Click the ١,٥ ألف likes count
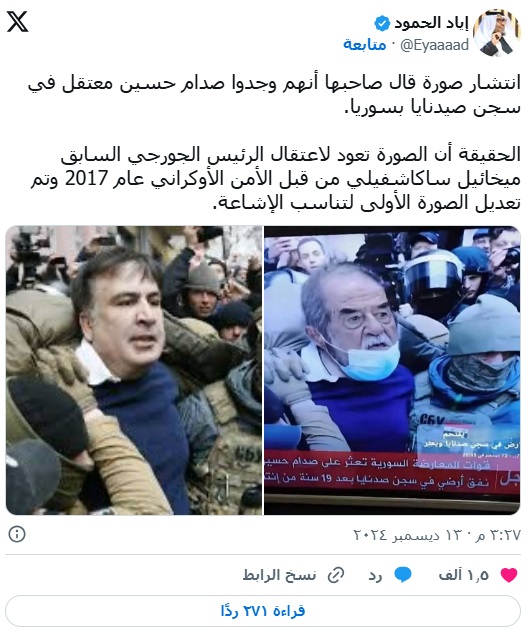Image resolution: width=530 pixels, height=638 pixels. (x=464, y=575)
